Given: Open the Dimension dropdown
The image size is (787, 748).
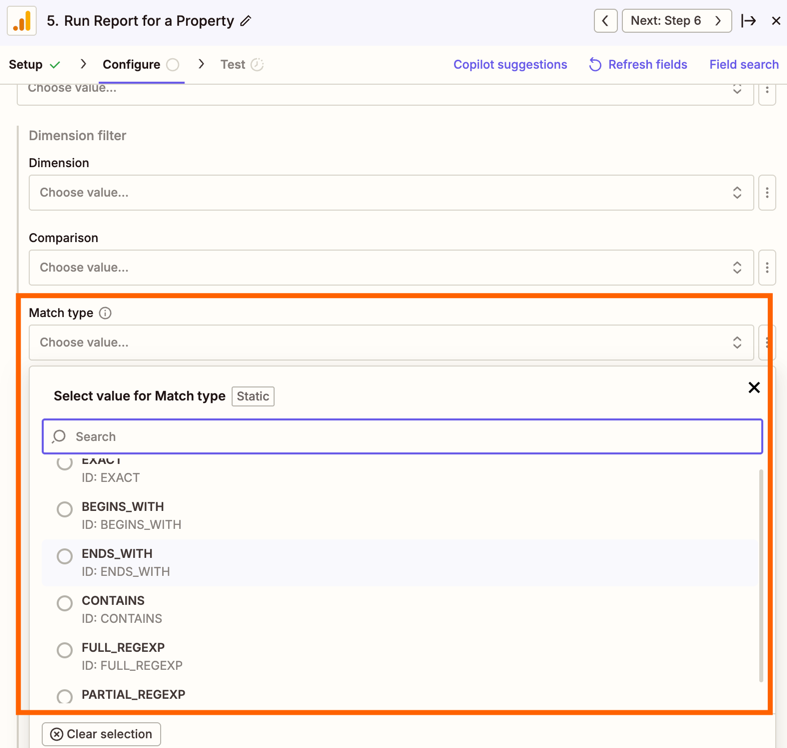Looking at the screenshot, I should tap(390, 193).
